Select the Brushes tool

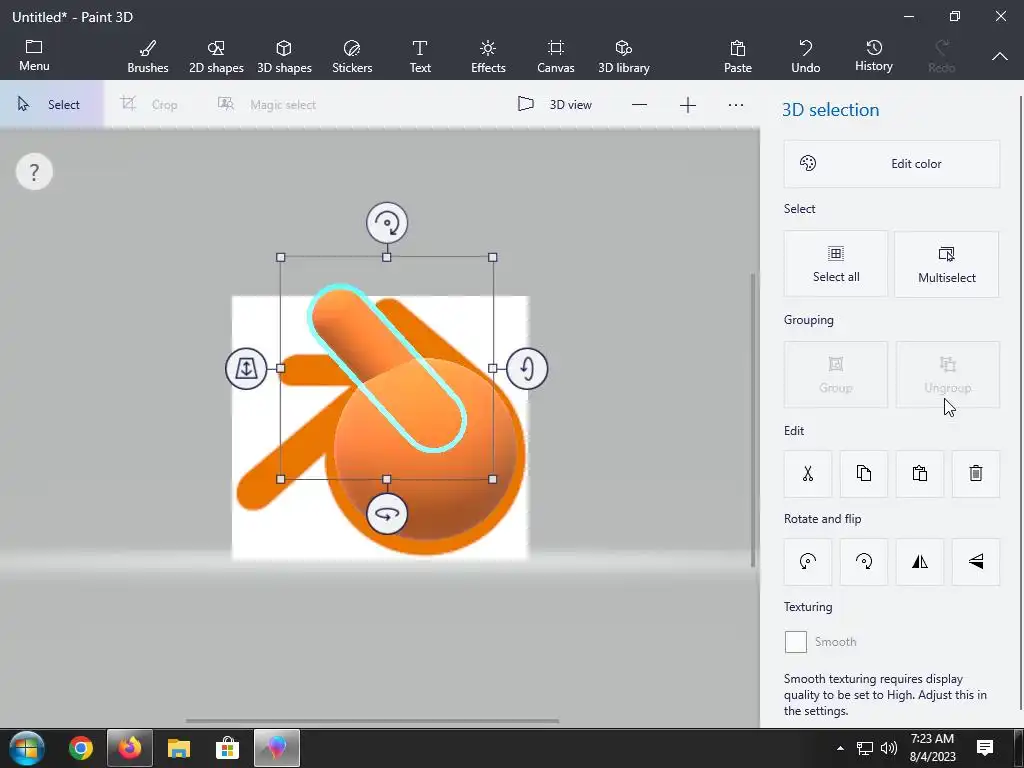(148, 56)
